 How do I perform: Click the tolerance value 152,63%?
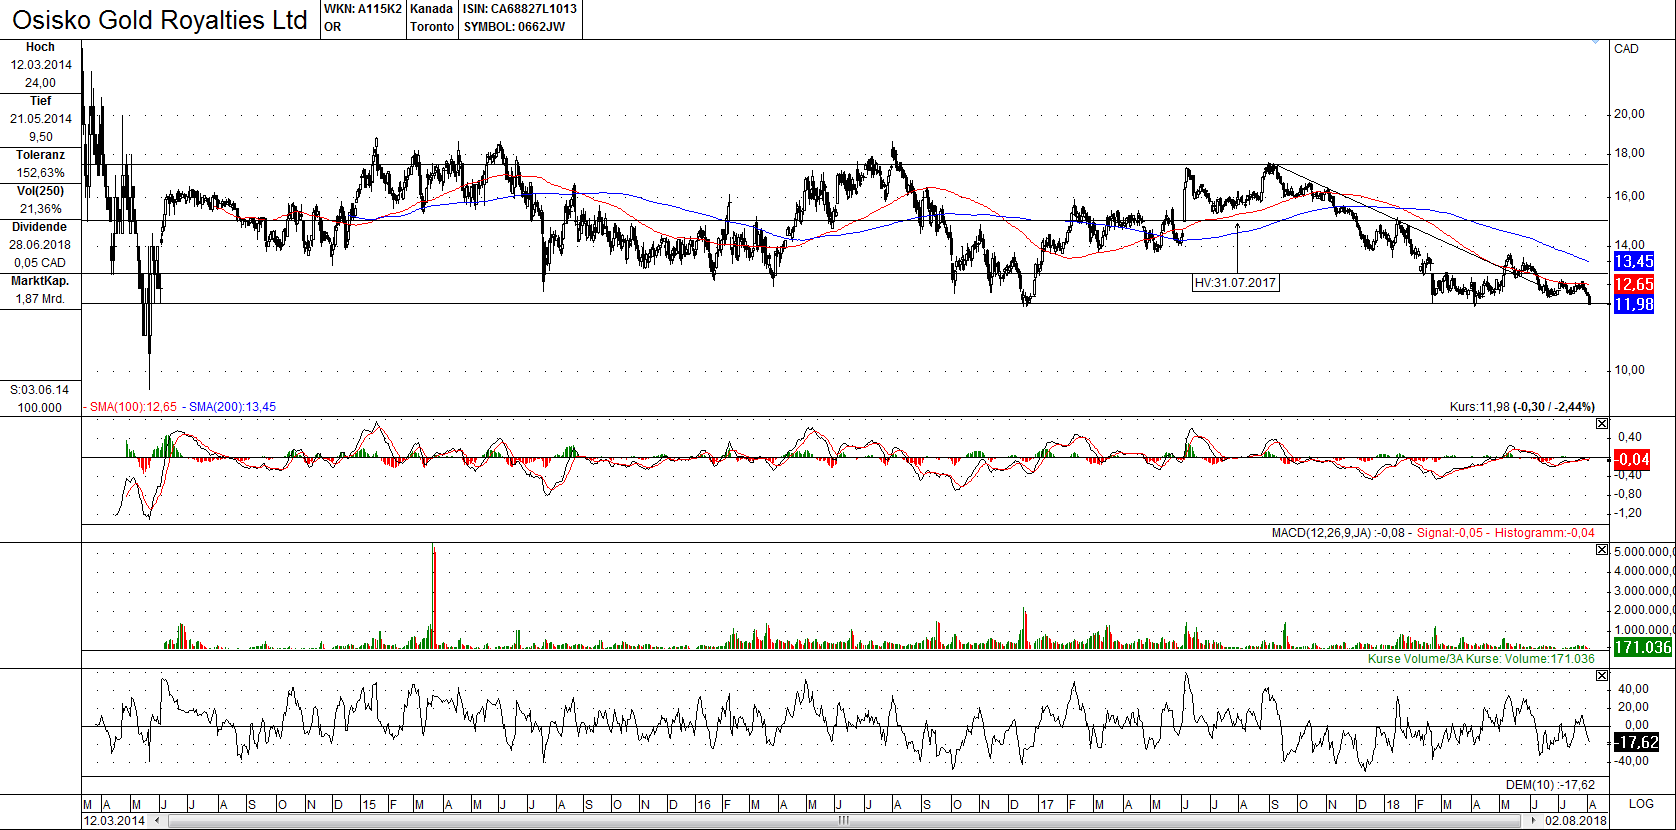point(40,173)
